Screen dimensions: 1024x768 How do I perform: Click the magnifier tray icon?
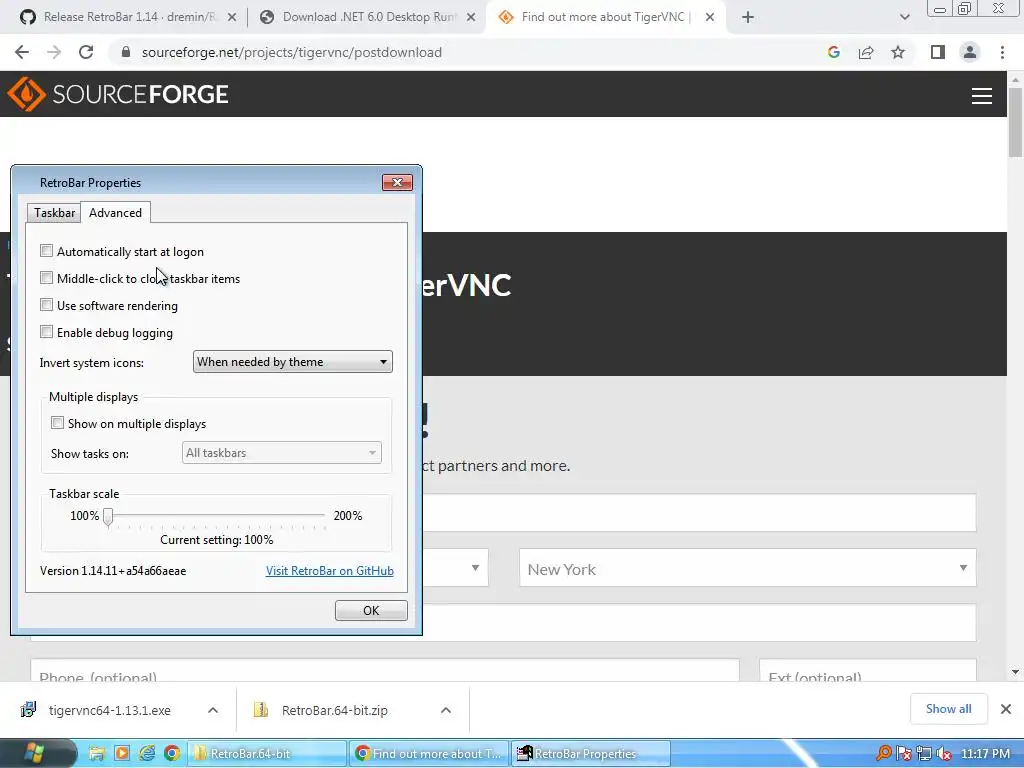(x=884, y=754)
